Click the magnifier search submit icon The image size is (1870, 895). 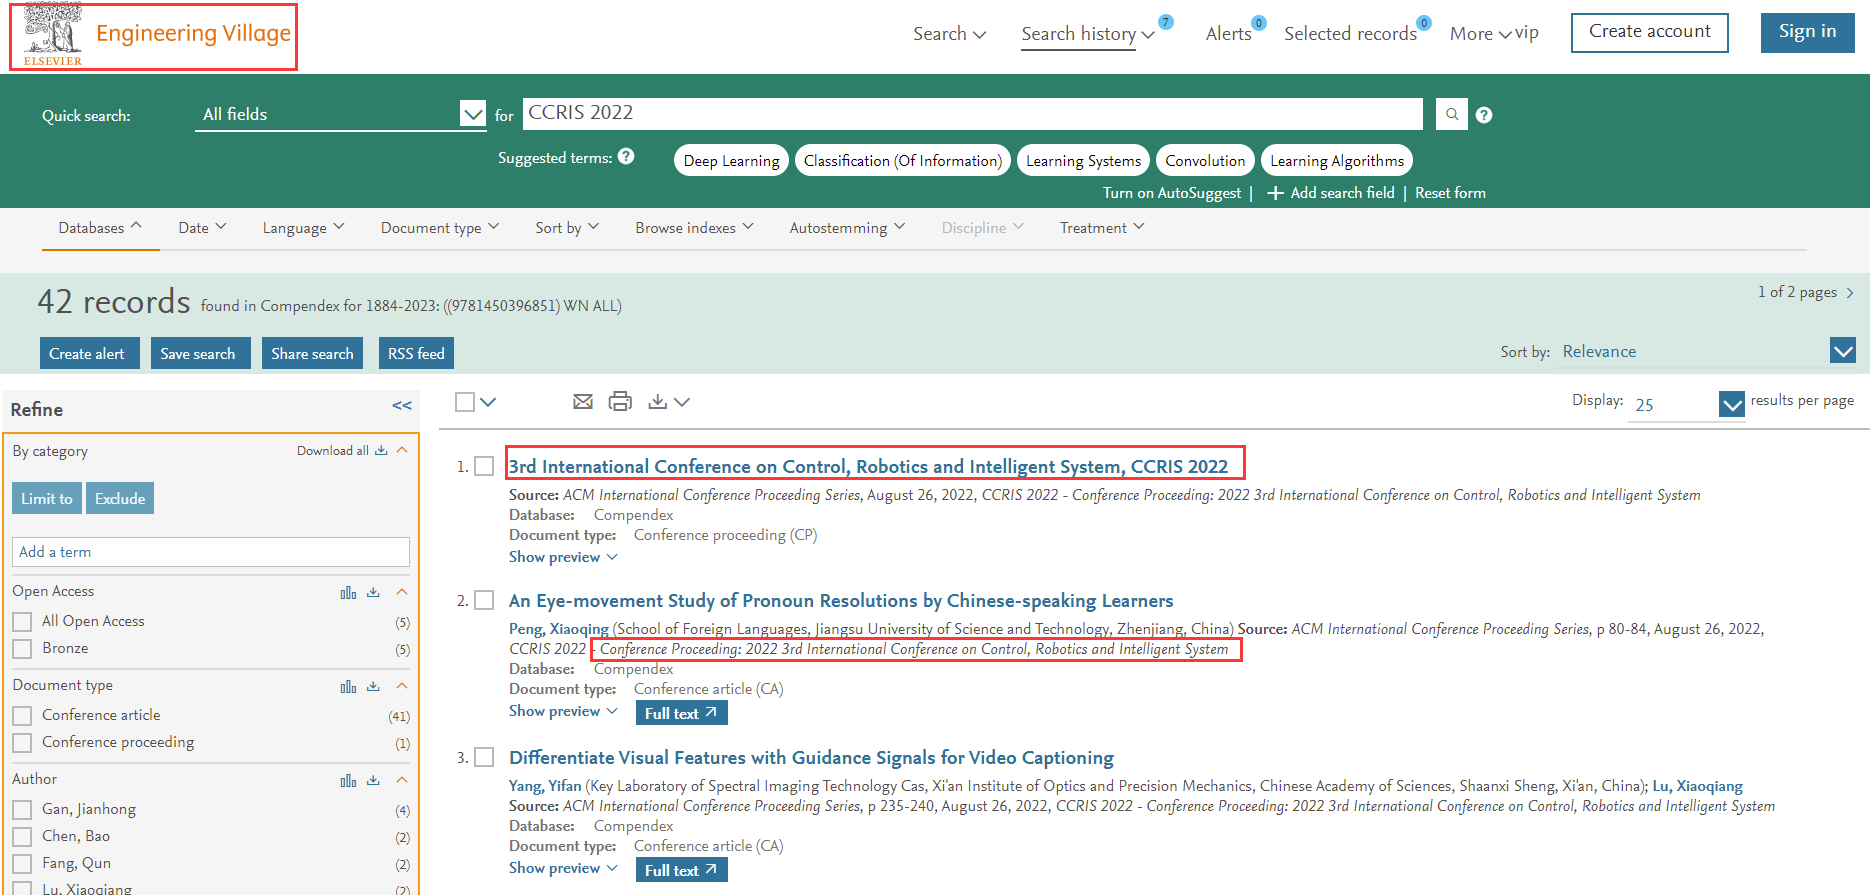click(x=1452, y=114)
